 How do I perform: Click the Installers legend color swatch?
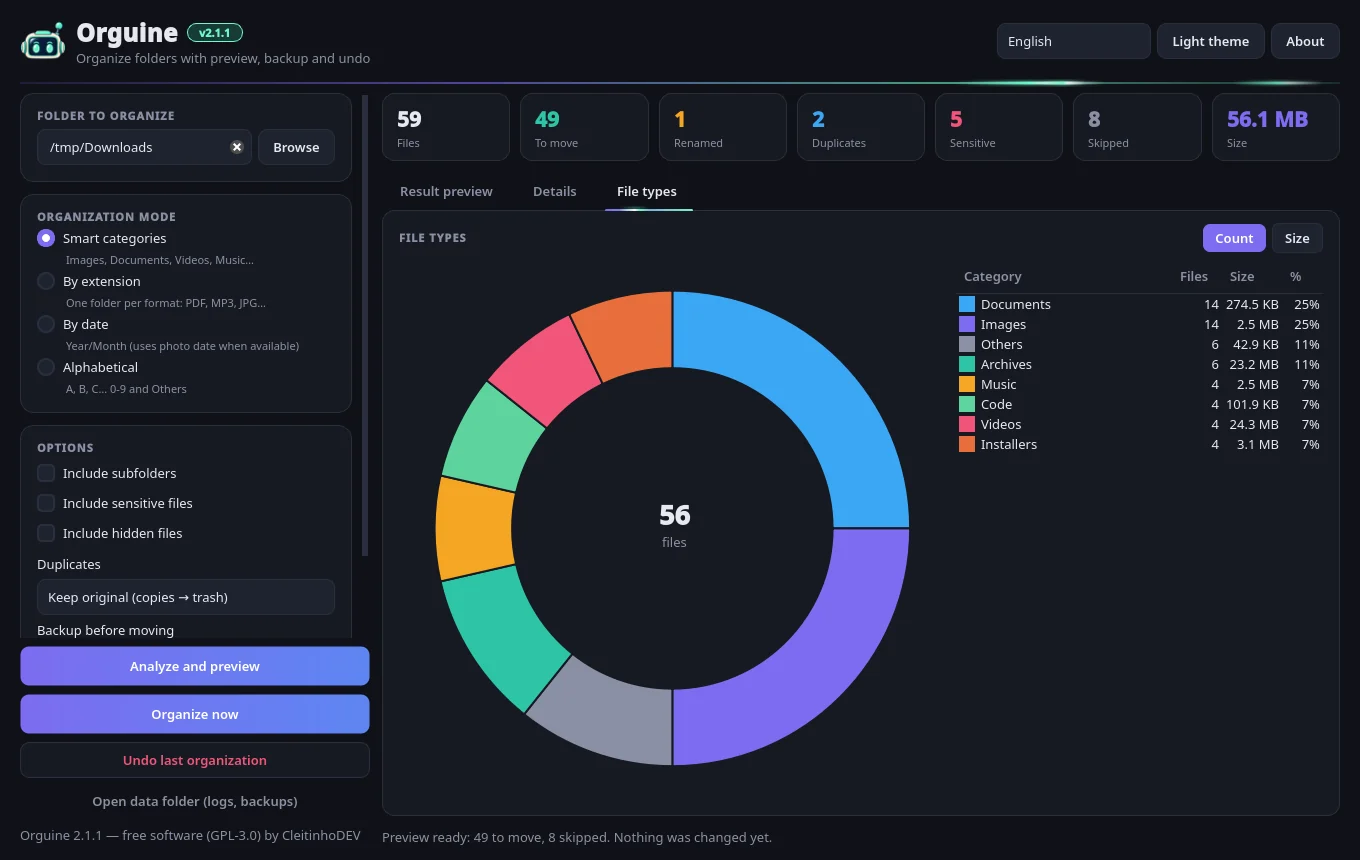click(x=967, y=444)
